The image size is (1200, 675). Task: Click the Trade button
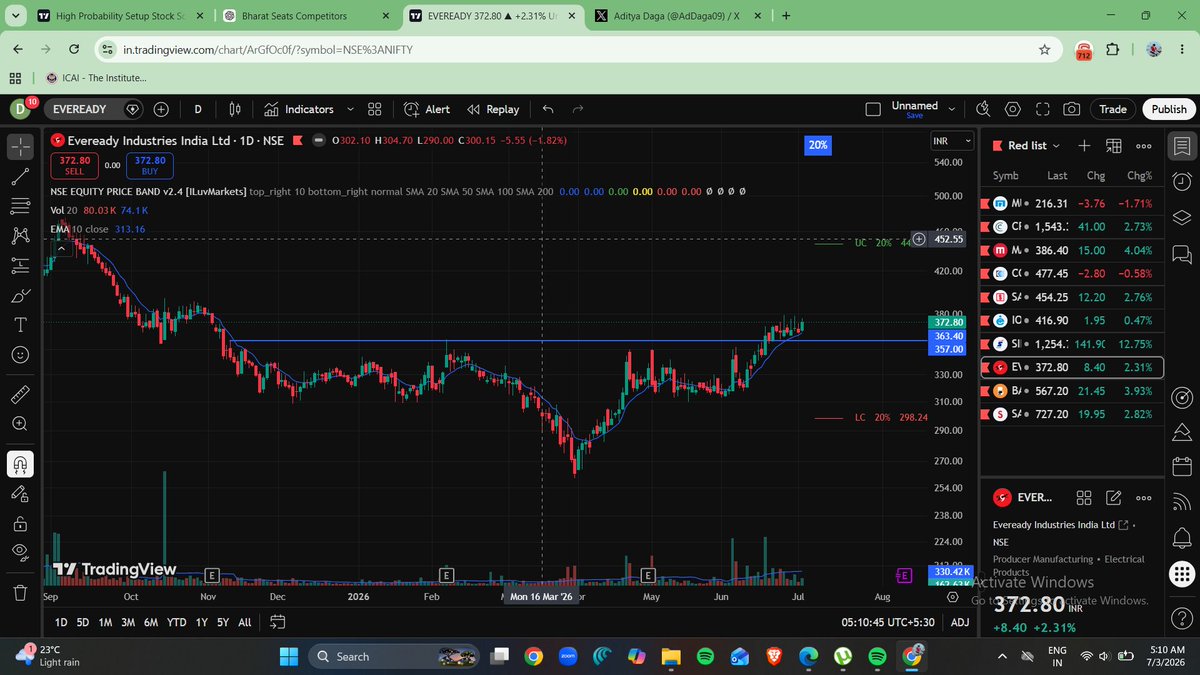[1112, 109]
